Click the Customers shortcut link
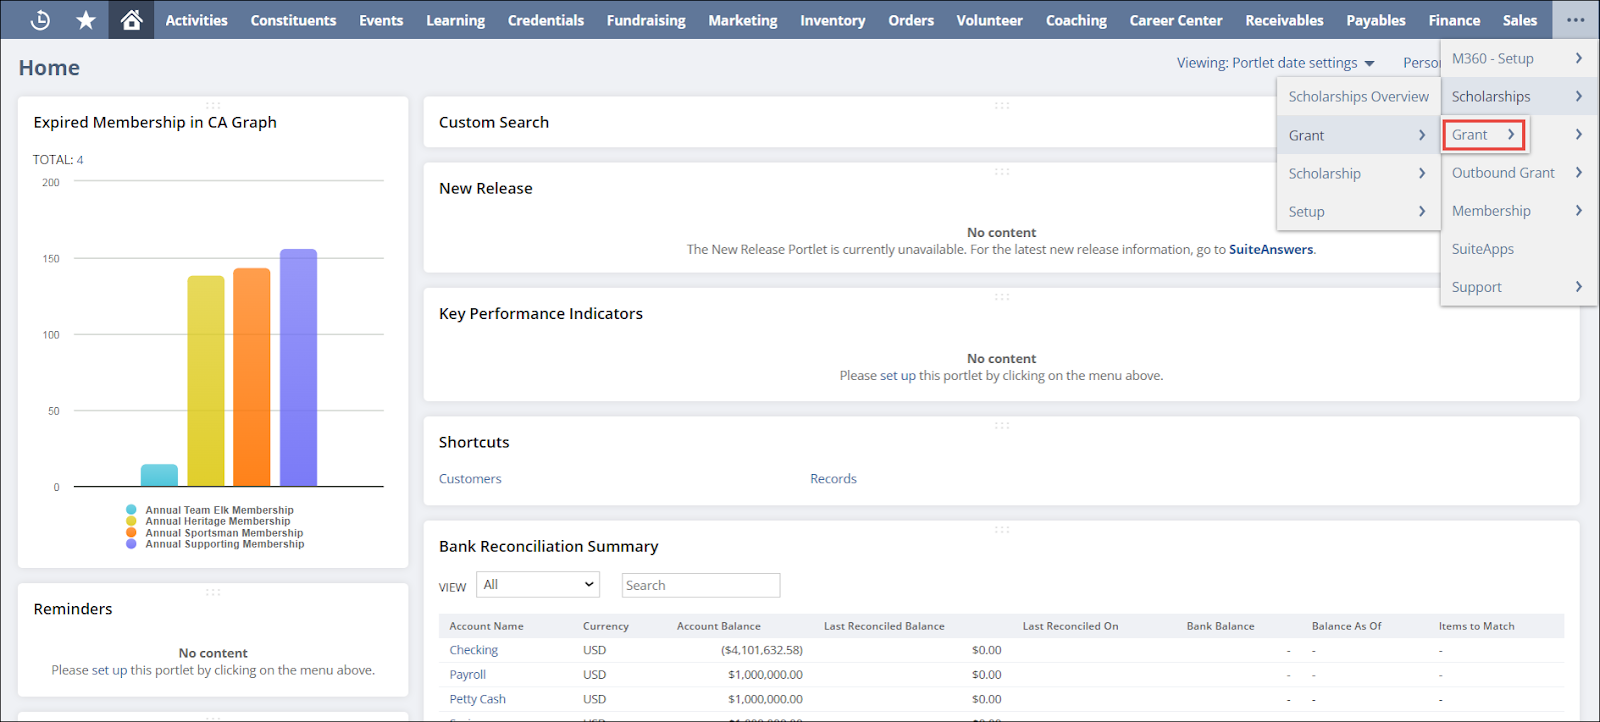The width and height of the screenshot is (1600, 722). click(x=470, y=479)
